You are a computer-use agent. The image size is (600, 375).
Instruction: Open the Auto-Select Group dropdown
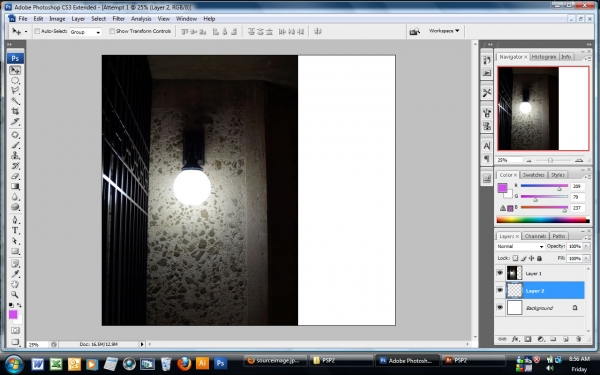(85, 32)
